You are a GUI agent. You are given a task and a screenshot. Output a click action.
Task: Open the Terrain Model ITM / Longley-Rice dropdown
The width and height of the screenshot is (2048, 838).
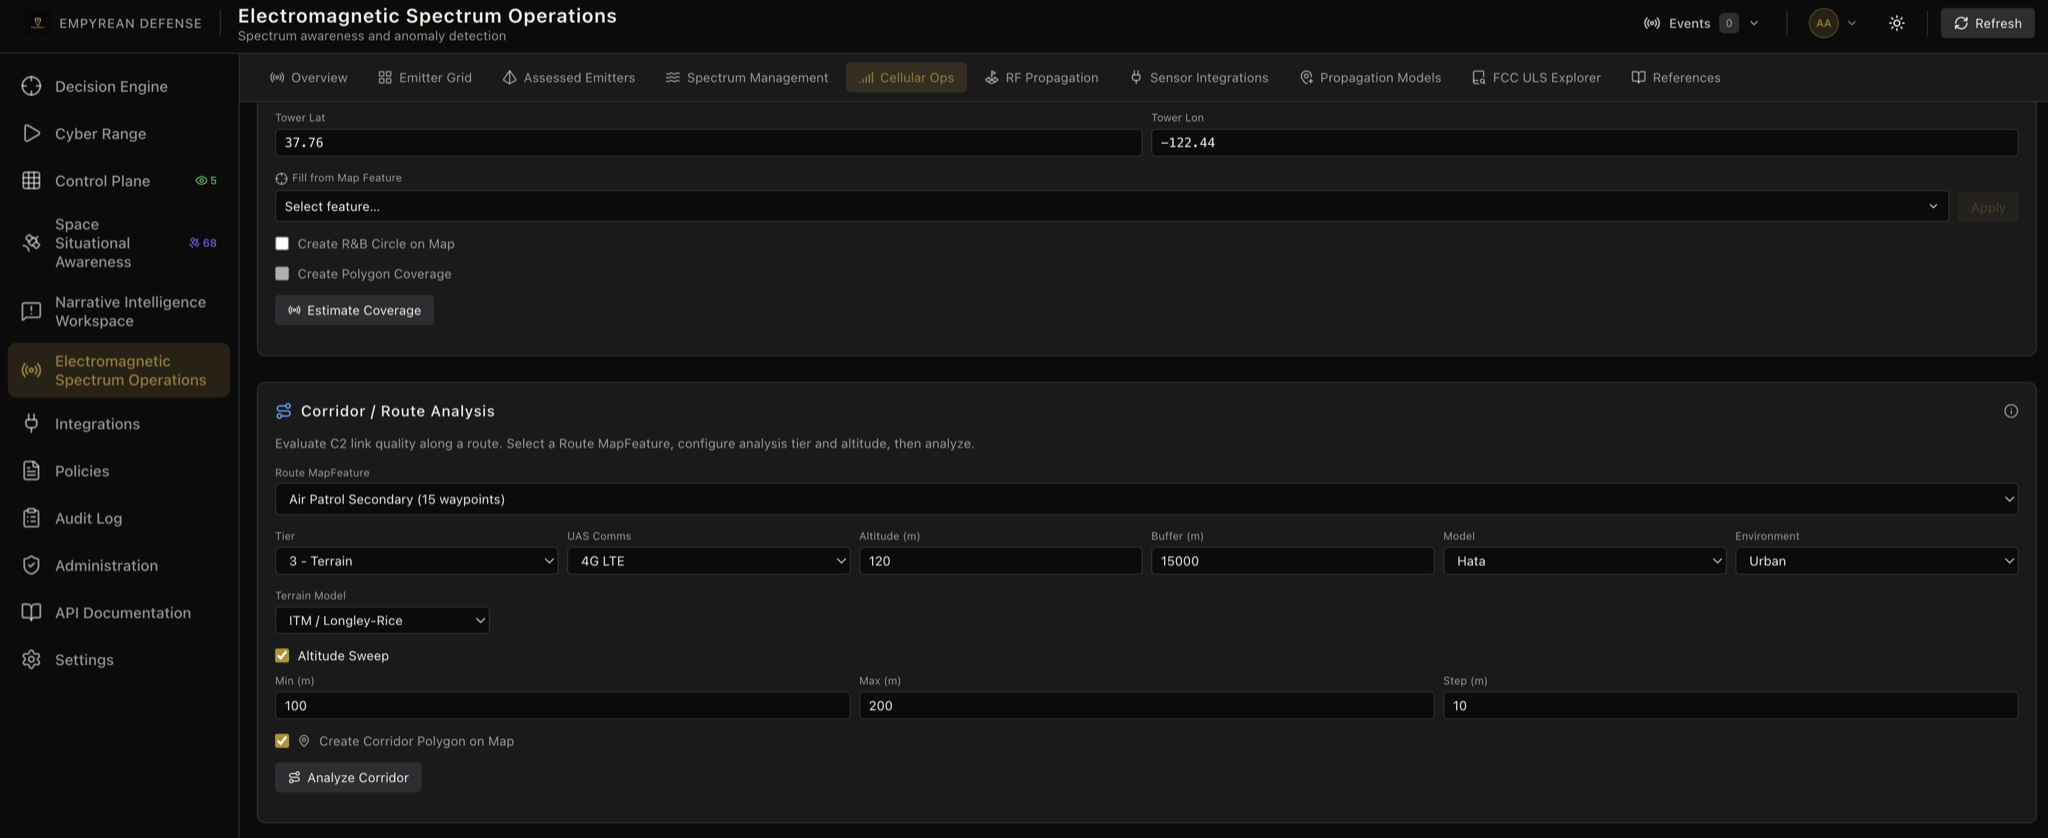[x=382, y=620]
